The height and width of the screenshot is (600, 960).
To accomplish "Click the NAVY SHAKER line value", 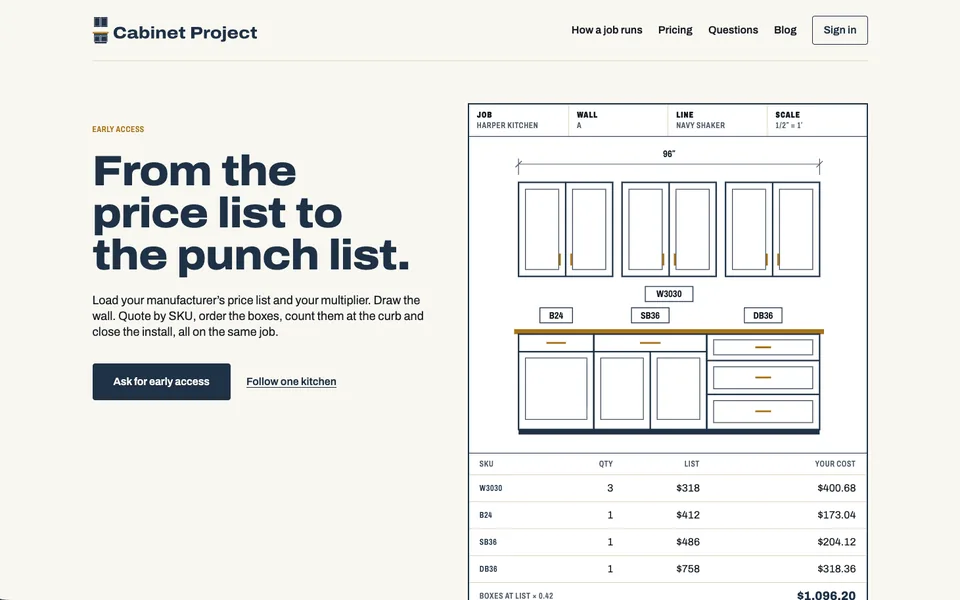I will [x=700, y=125].
